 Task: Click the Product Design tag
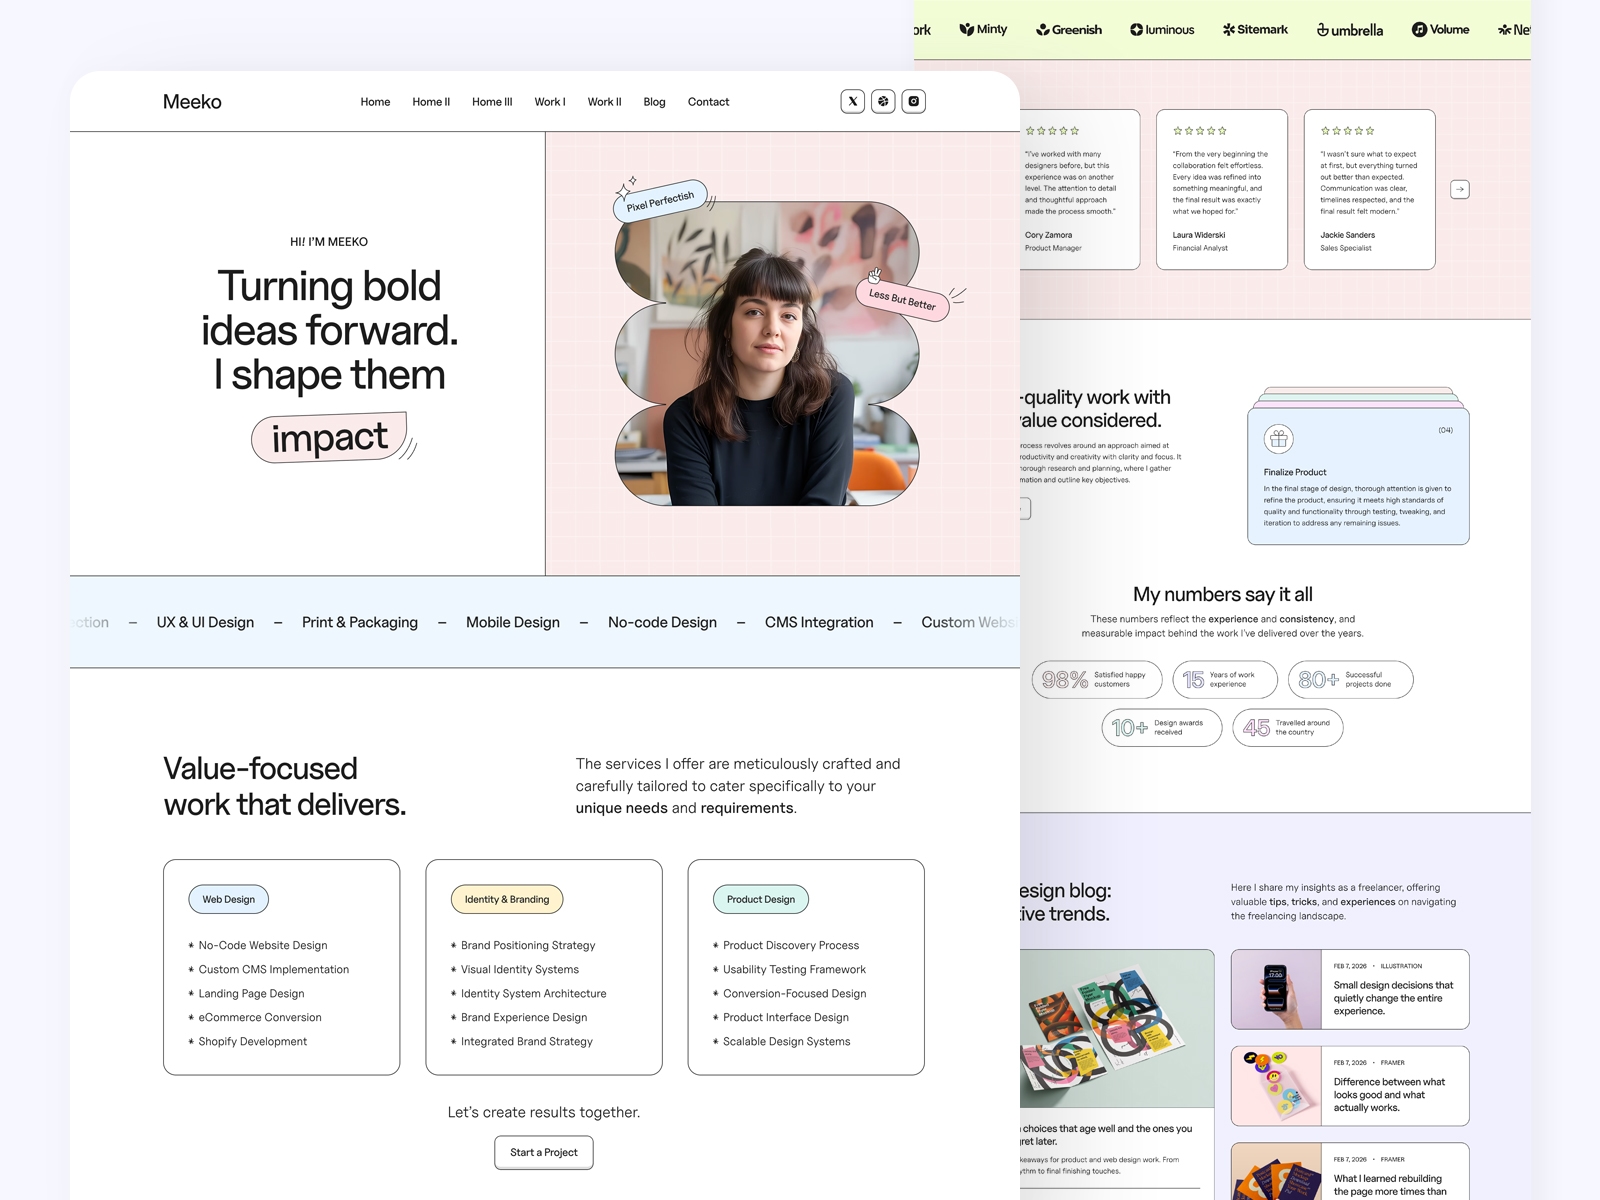pyautogui.click(x=761, y=899)
